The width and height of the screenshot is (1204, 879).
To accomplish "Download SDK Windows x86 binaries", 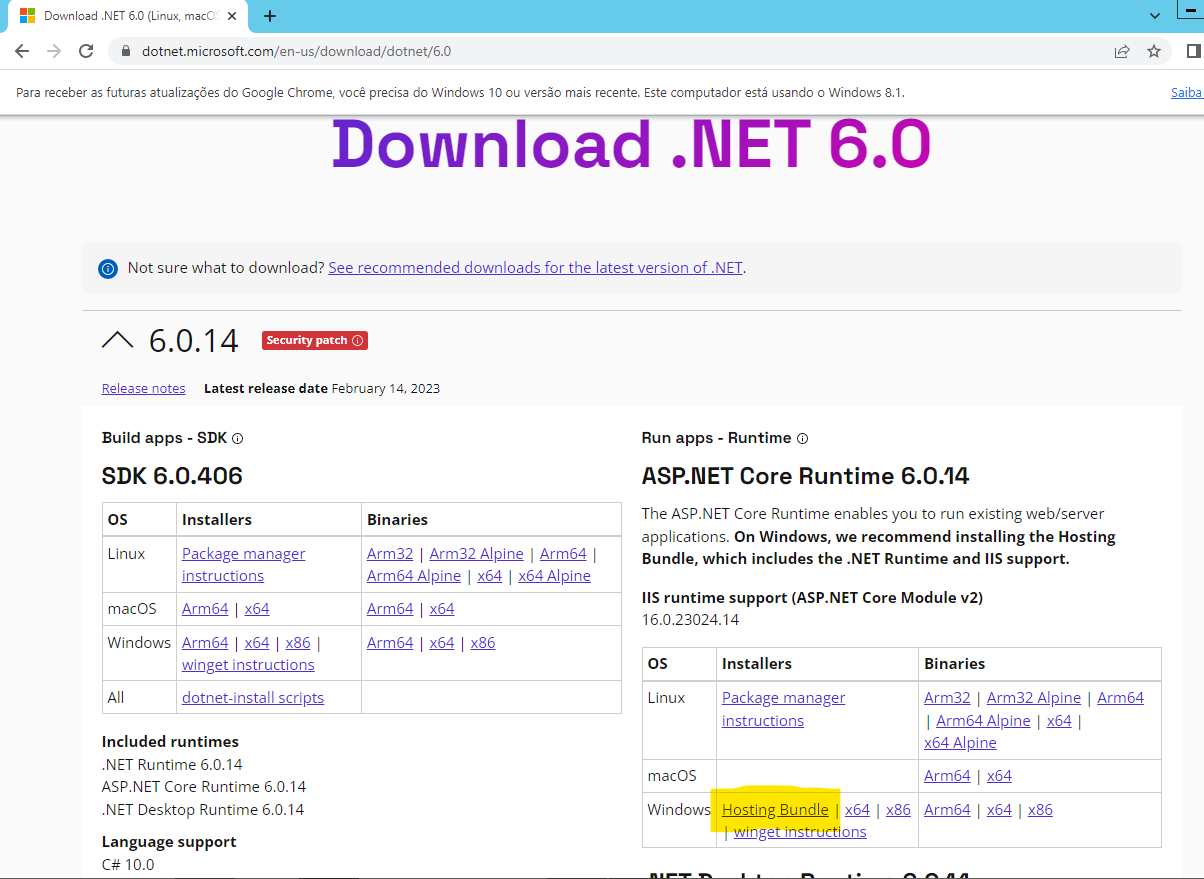I will point(483,643).
